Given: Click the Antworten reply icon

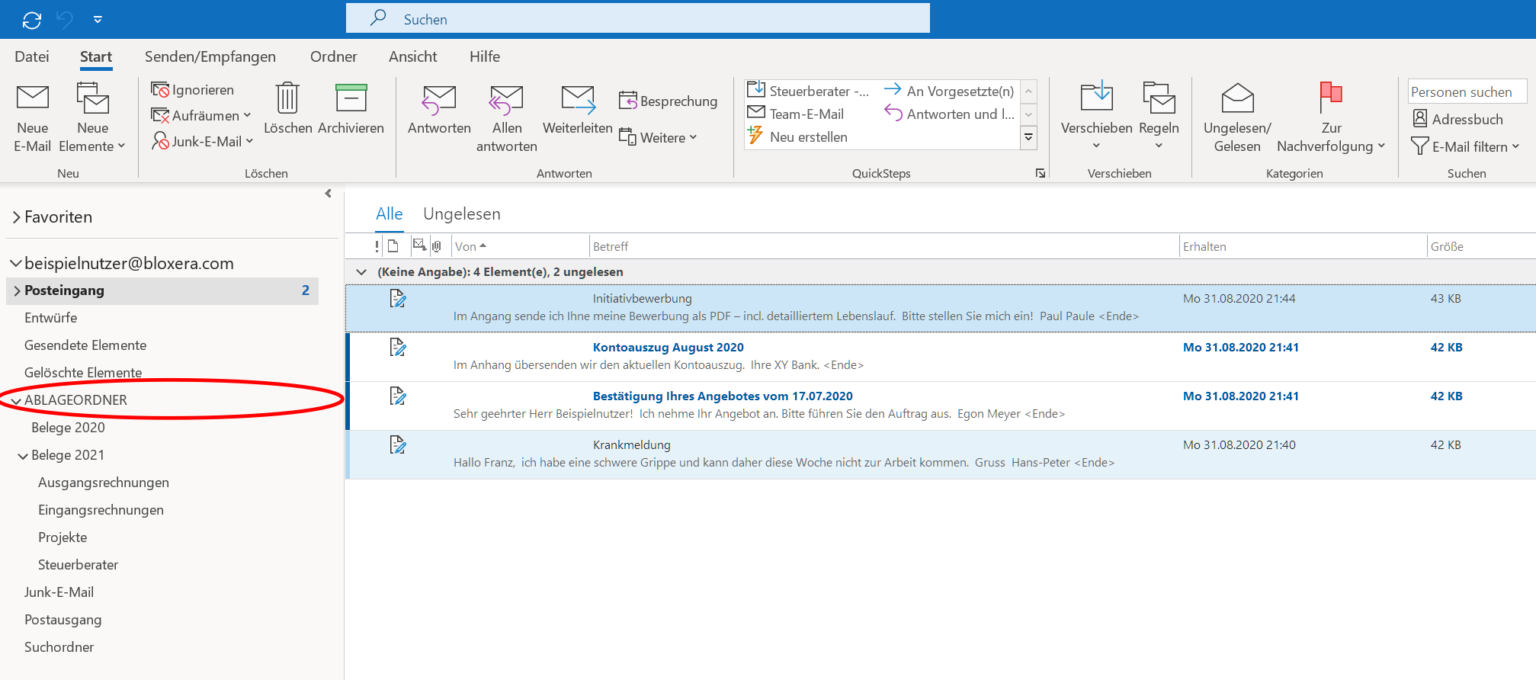Looking at the screenshot, I should [x=439, y=99].
